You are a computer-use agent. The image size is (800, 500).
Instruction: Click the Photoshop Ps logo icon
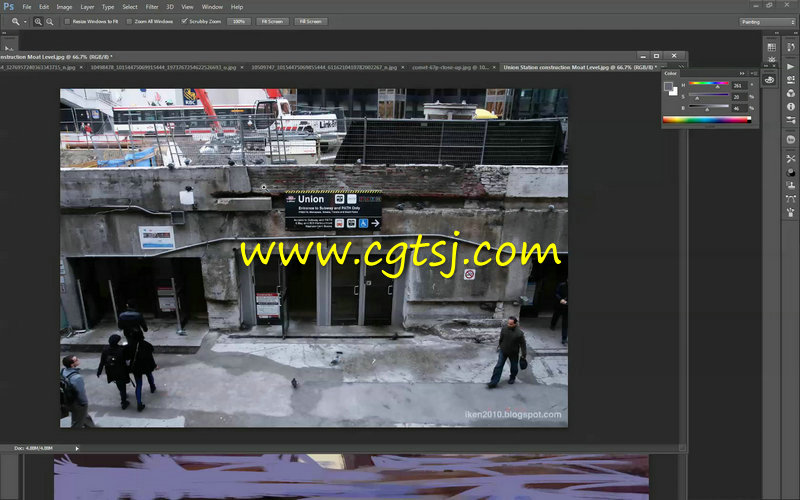pos(9,7)
